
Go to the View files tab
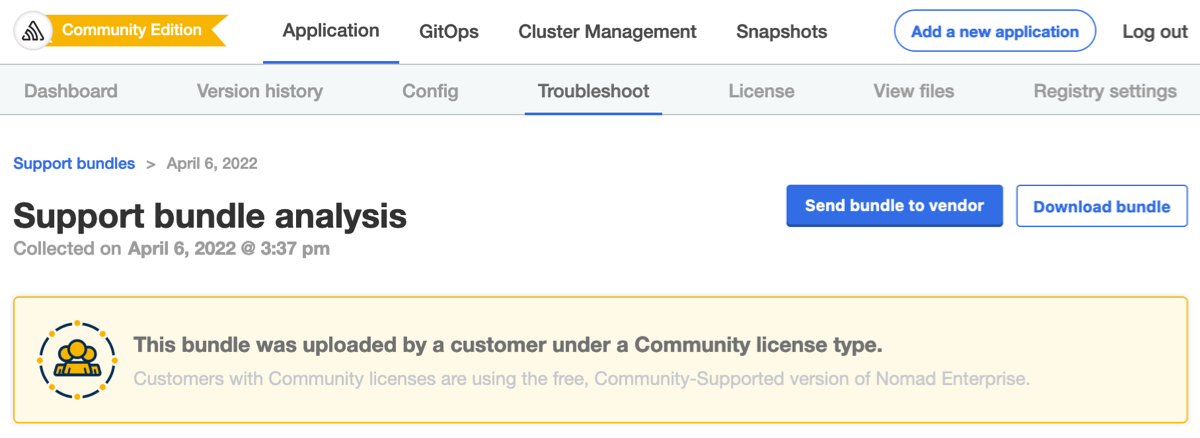coord(913,91)
